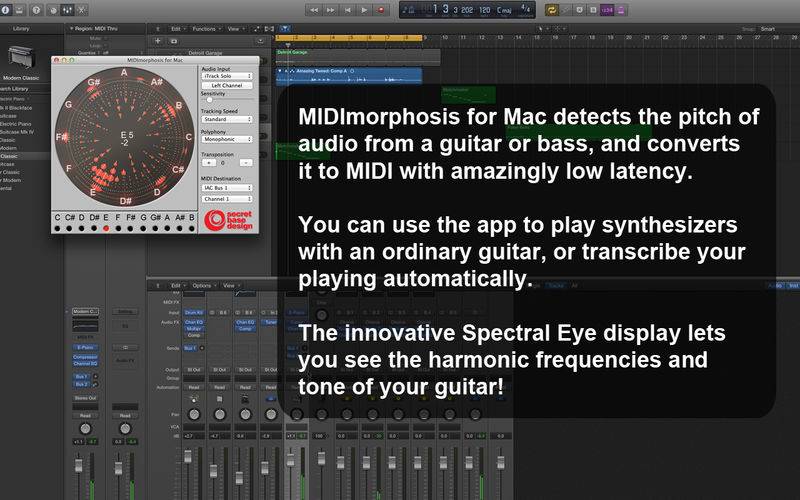Adjust the first inspector channel volume fader

point(79,465)
